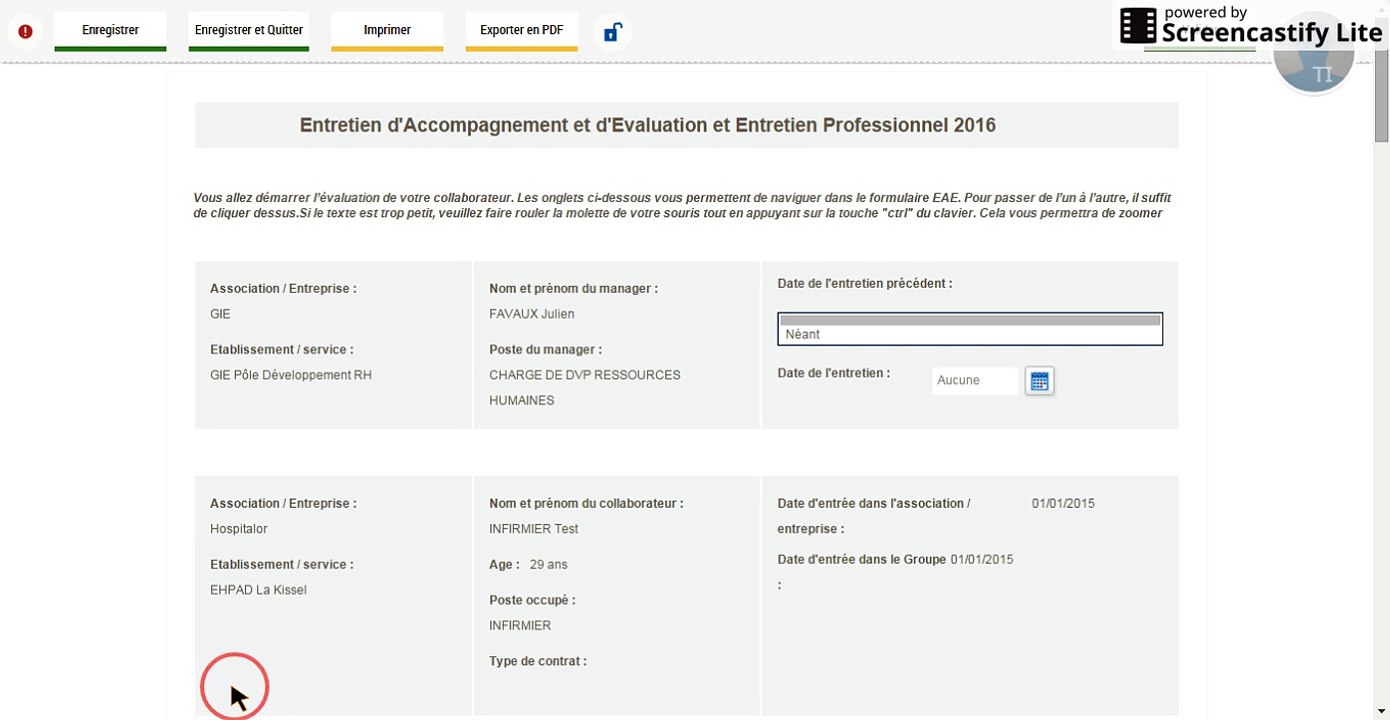Select Néant in previous interview list
This screenshot has width=1390, height=720.
(x=970, y=335)
